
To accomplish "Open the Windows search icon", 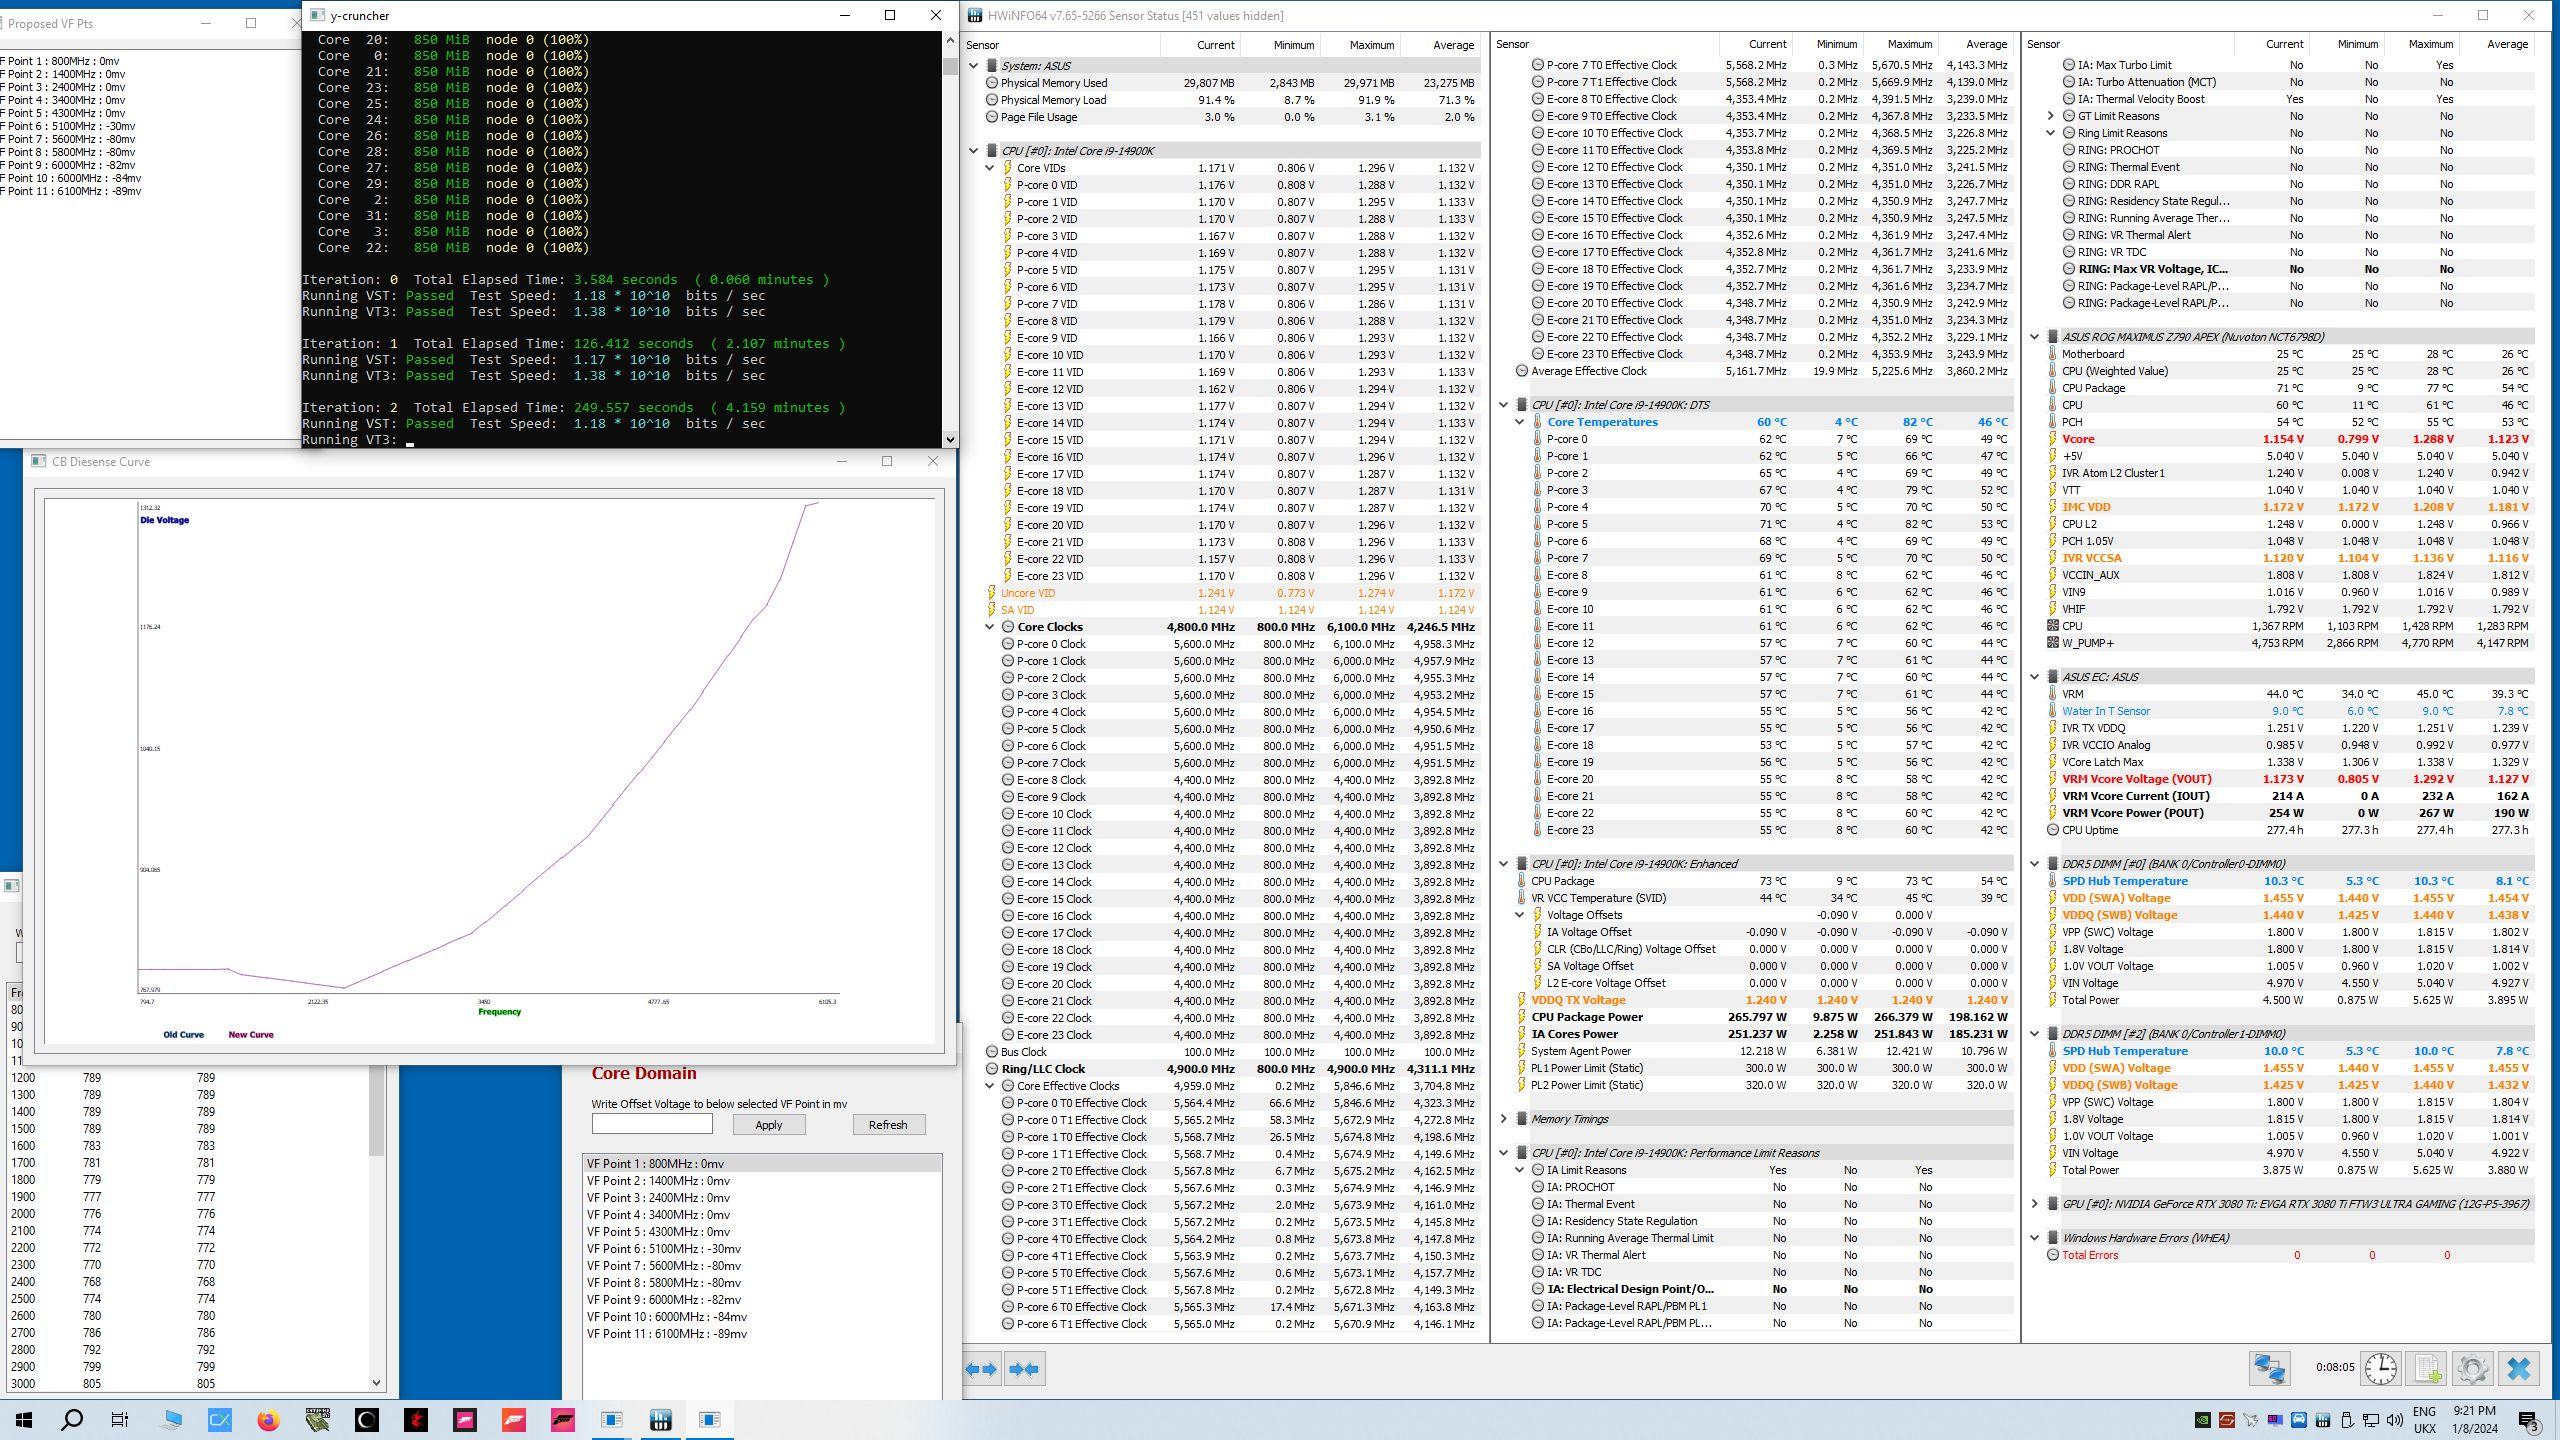I will [72, 1420].
